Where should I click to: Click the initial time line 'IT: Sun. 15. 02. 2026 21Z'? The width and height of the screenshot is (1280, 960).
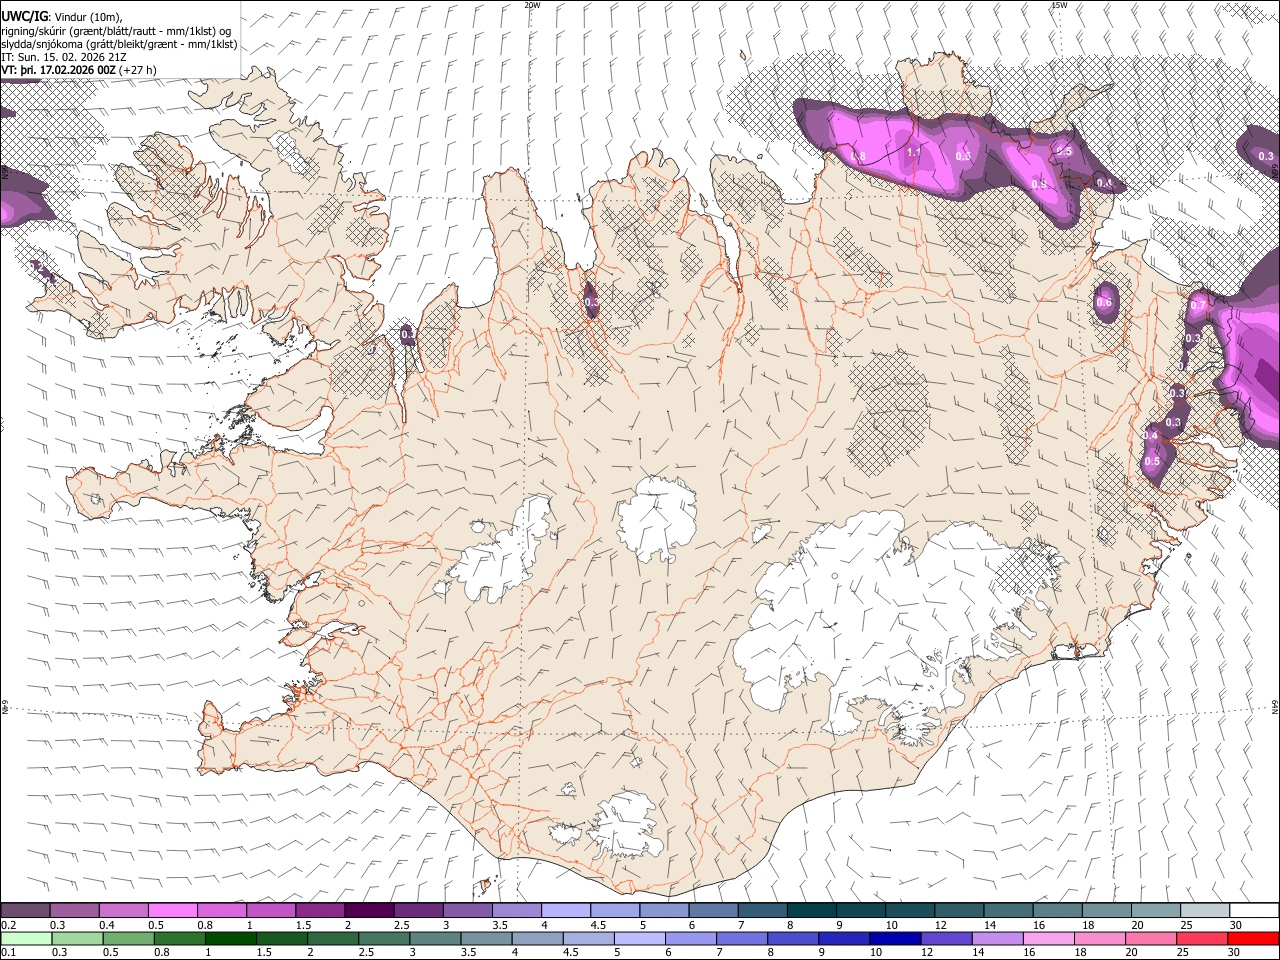(x=64, y=57)
